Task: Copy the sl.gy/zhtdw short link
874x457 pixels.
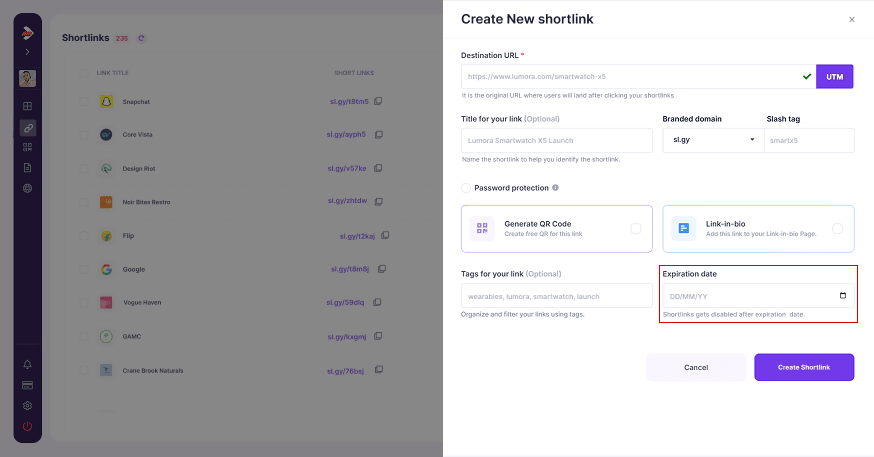Action: pyautogui.click(x=378, y=201)
